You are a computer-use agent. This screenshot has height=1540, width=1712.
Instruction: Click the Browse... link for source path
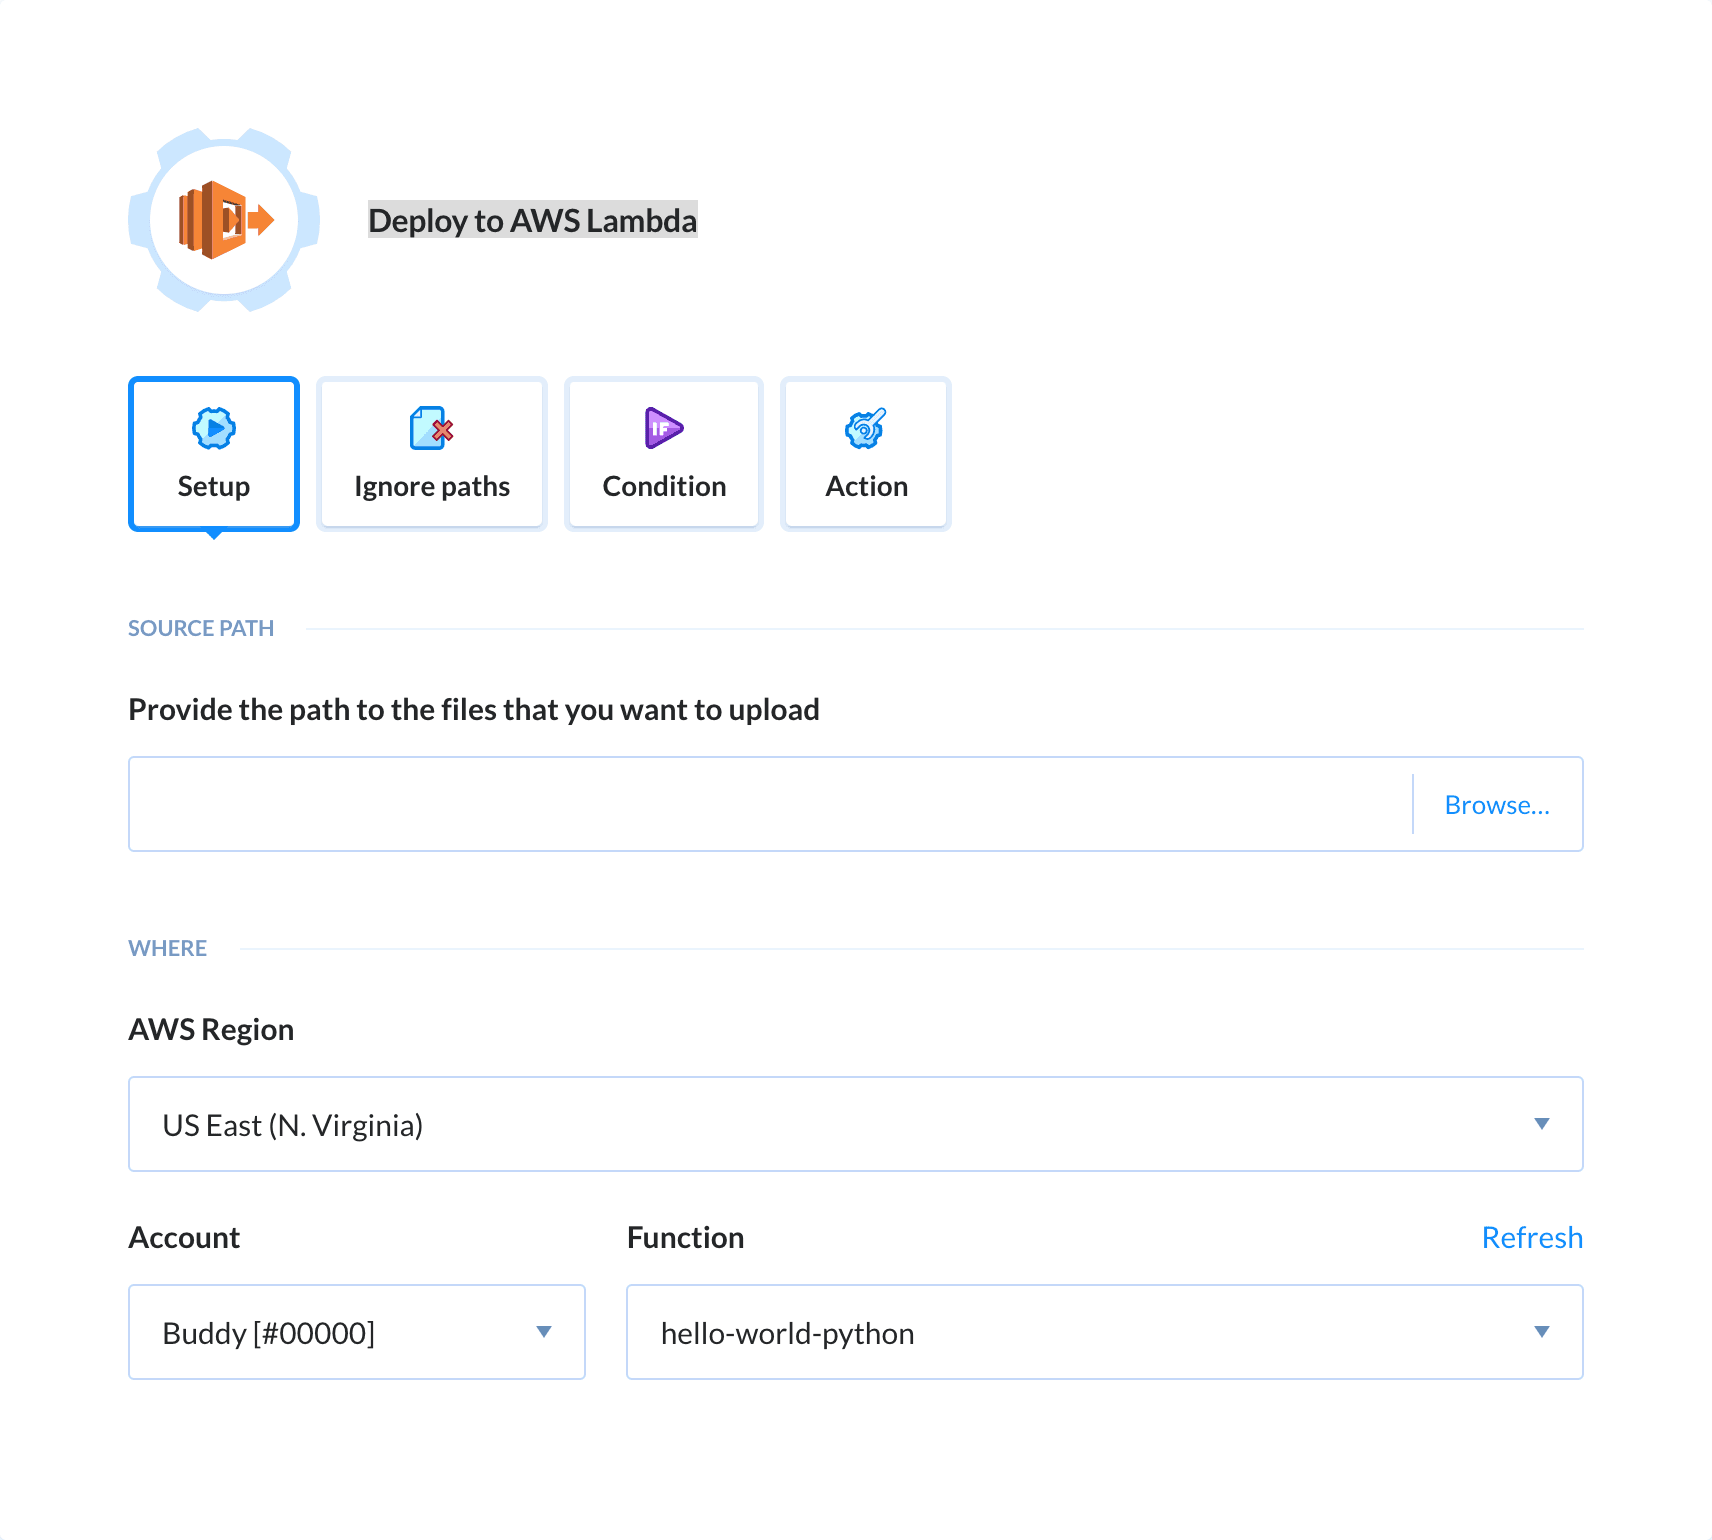(x=1497, y=804)
